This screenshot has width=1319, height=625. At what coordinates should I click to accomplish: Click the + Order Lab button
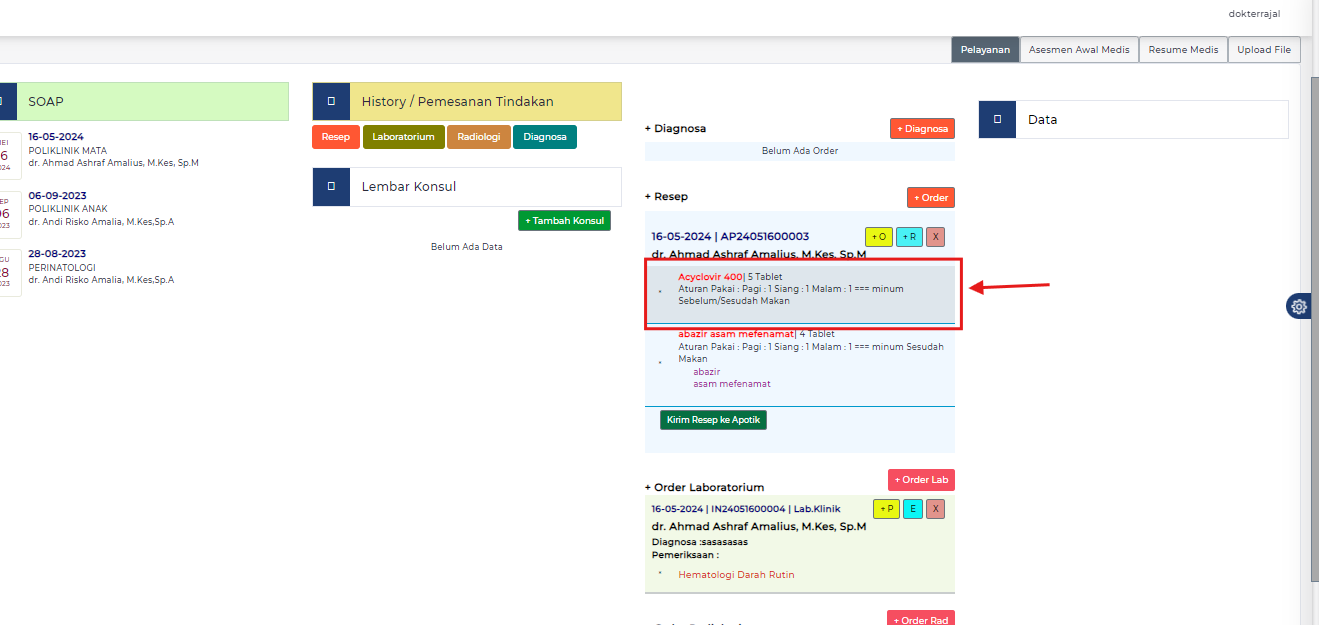tap(921, 480)
